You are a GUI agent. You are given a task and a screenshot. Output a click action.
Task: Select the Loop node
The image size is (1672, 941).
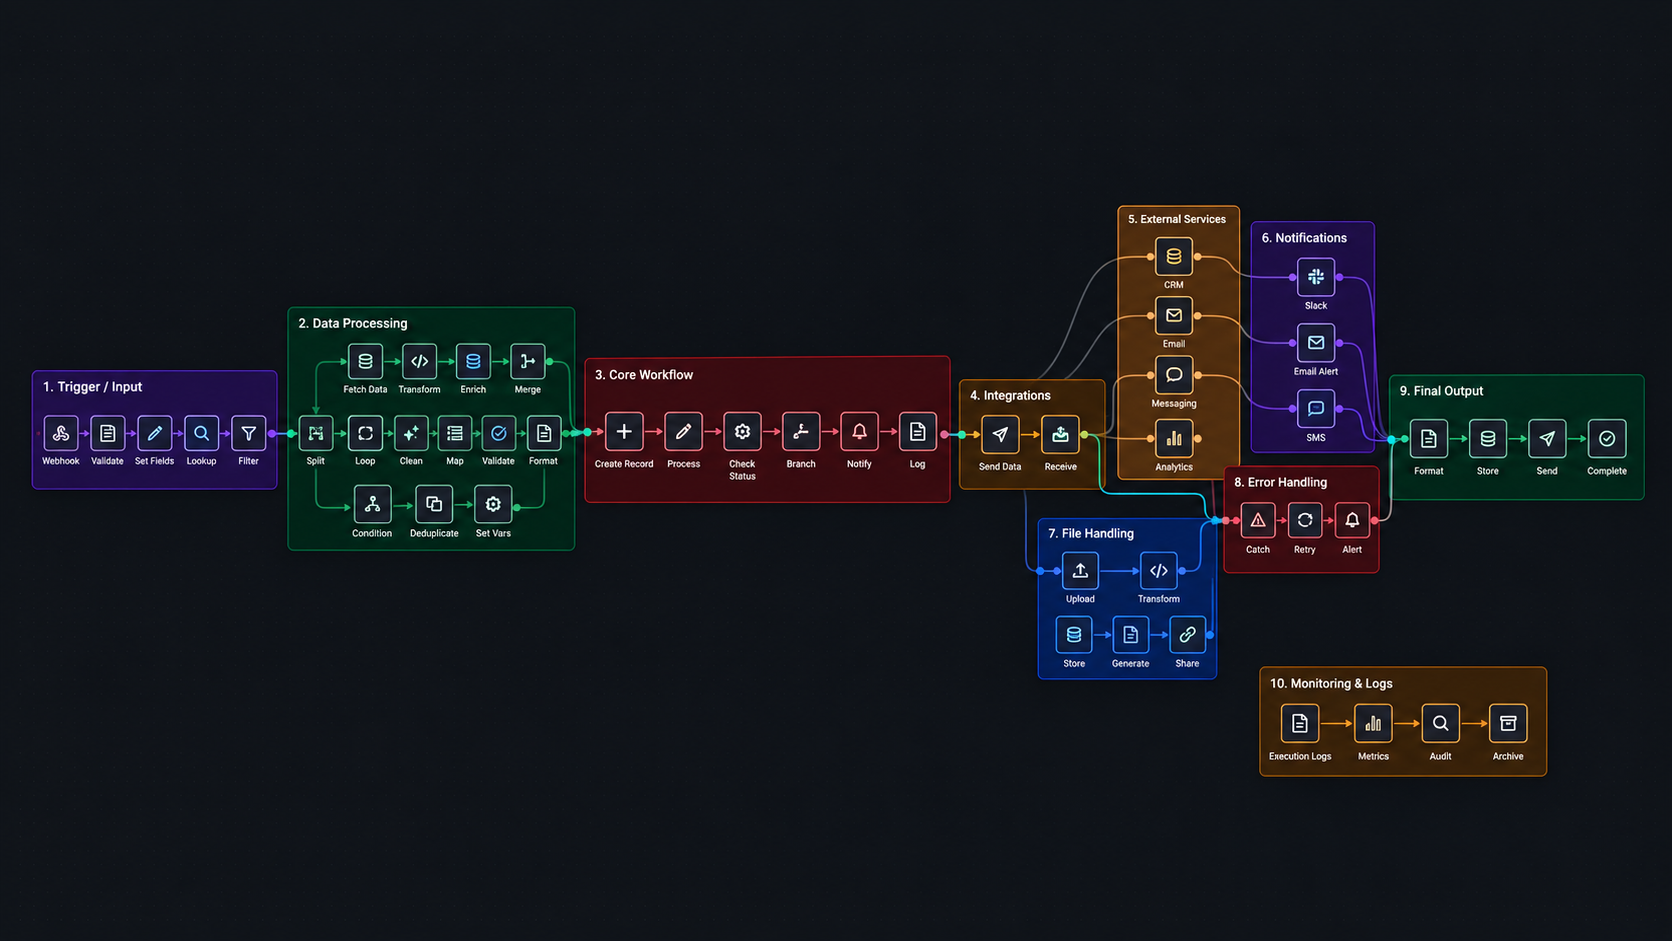click(x=366, y=433)
